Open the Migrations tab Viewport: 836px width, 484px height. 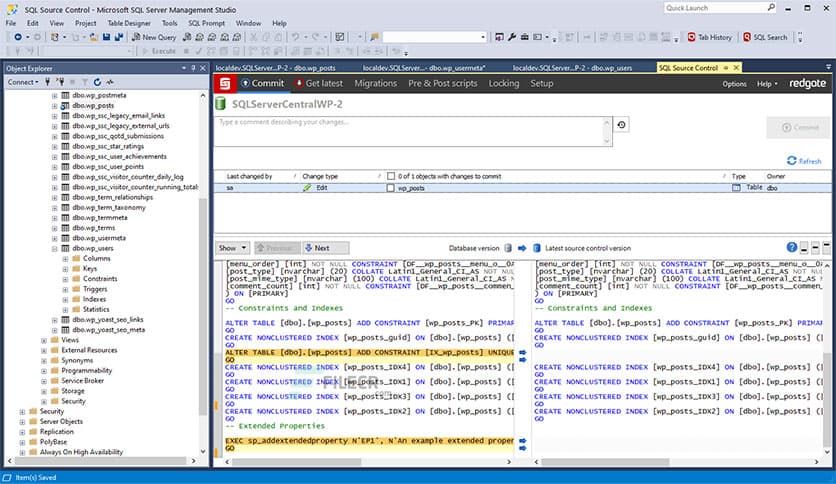(376, 83)
